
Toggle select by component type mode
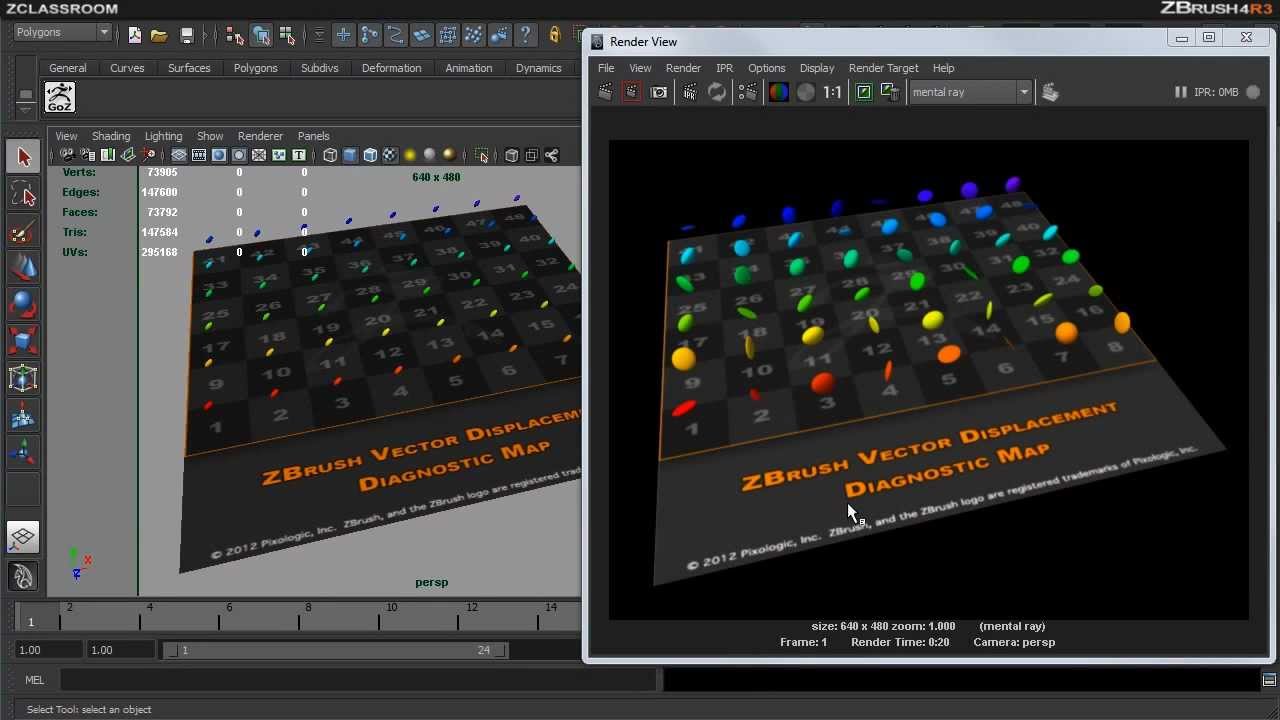tap(287, 36)
